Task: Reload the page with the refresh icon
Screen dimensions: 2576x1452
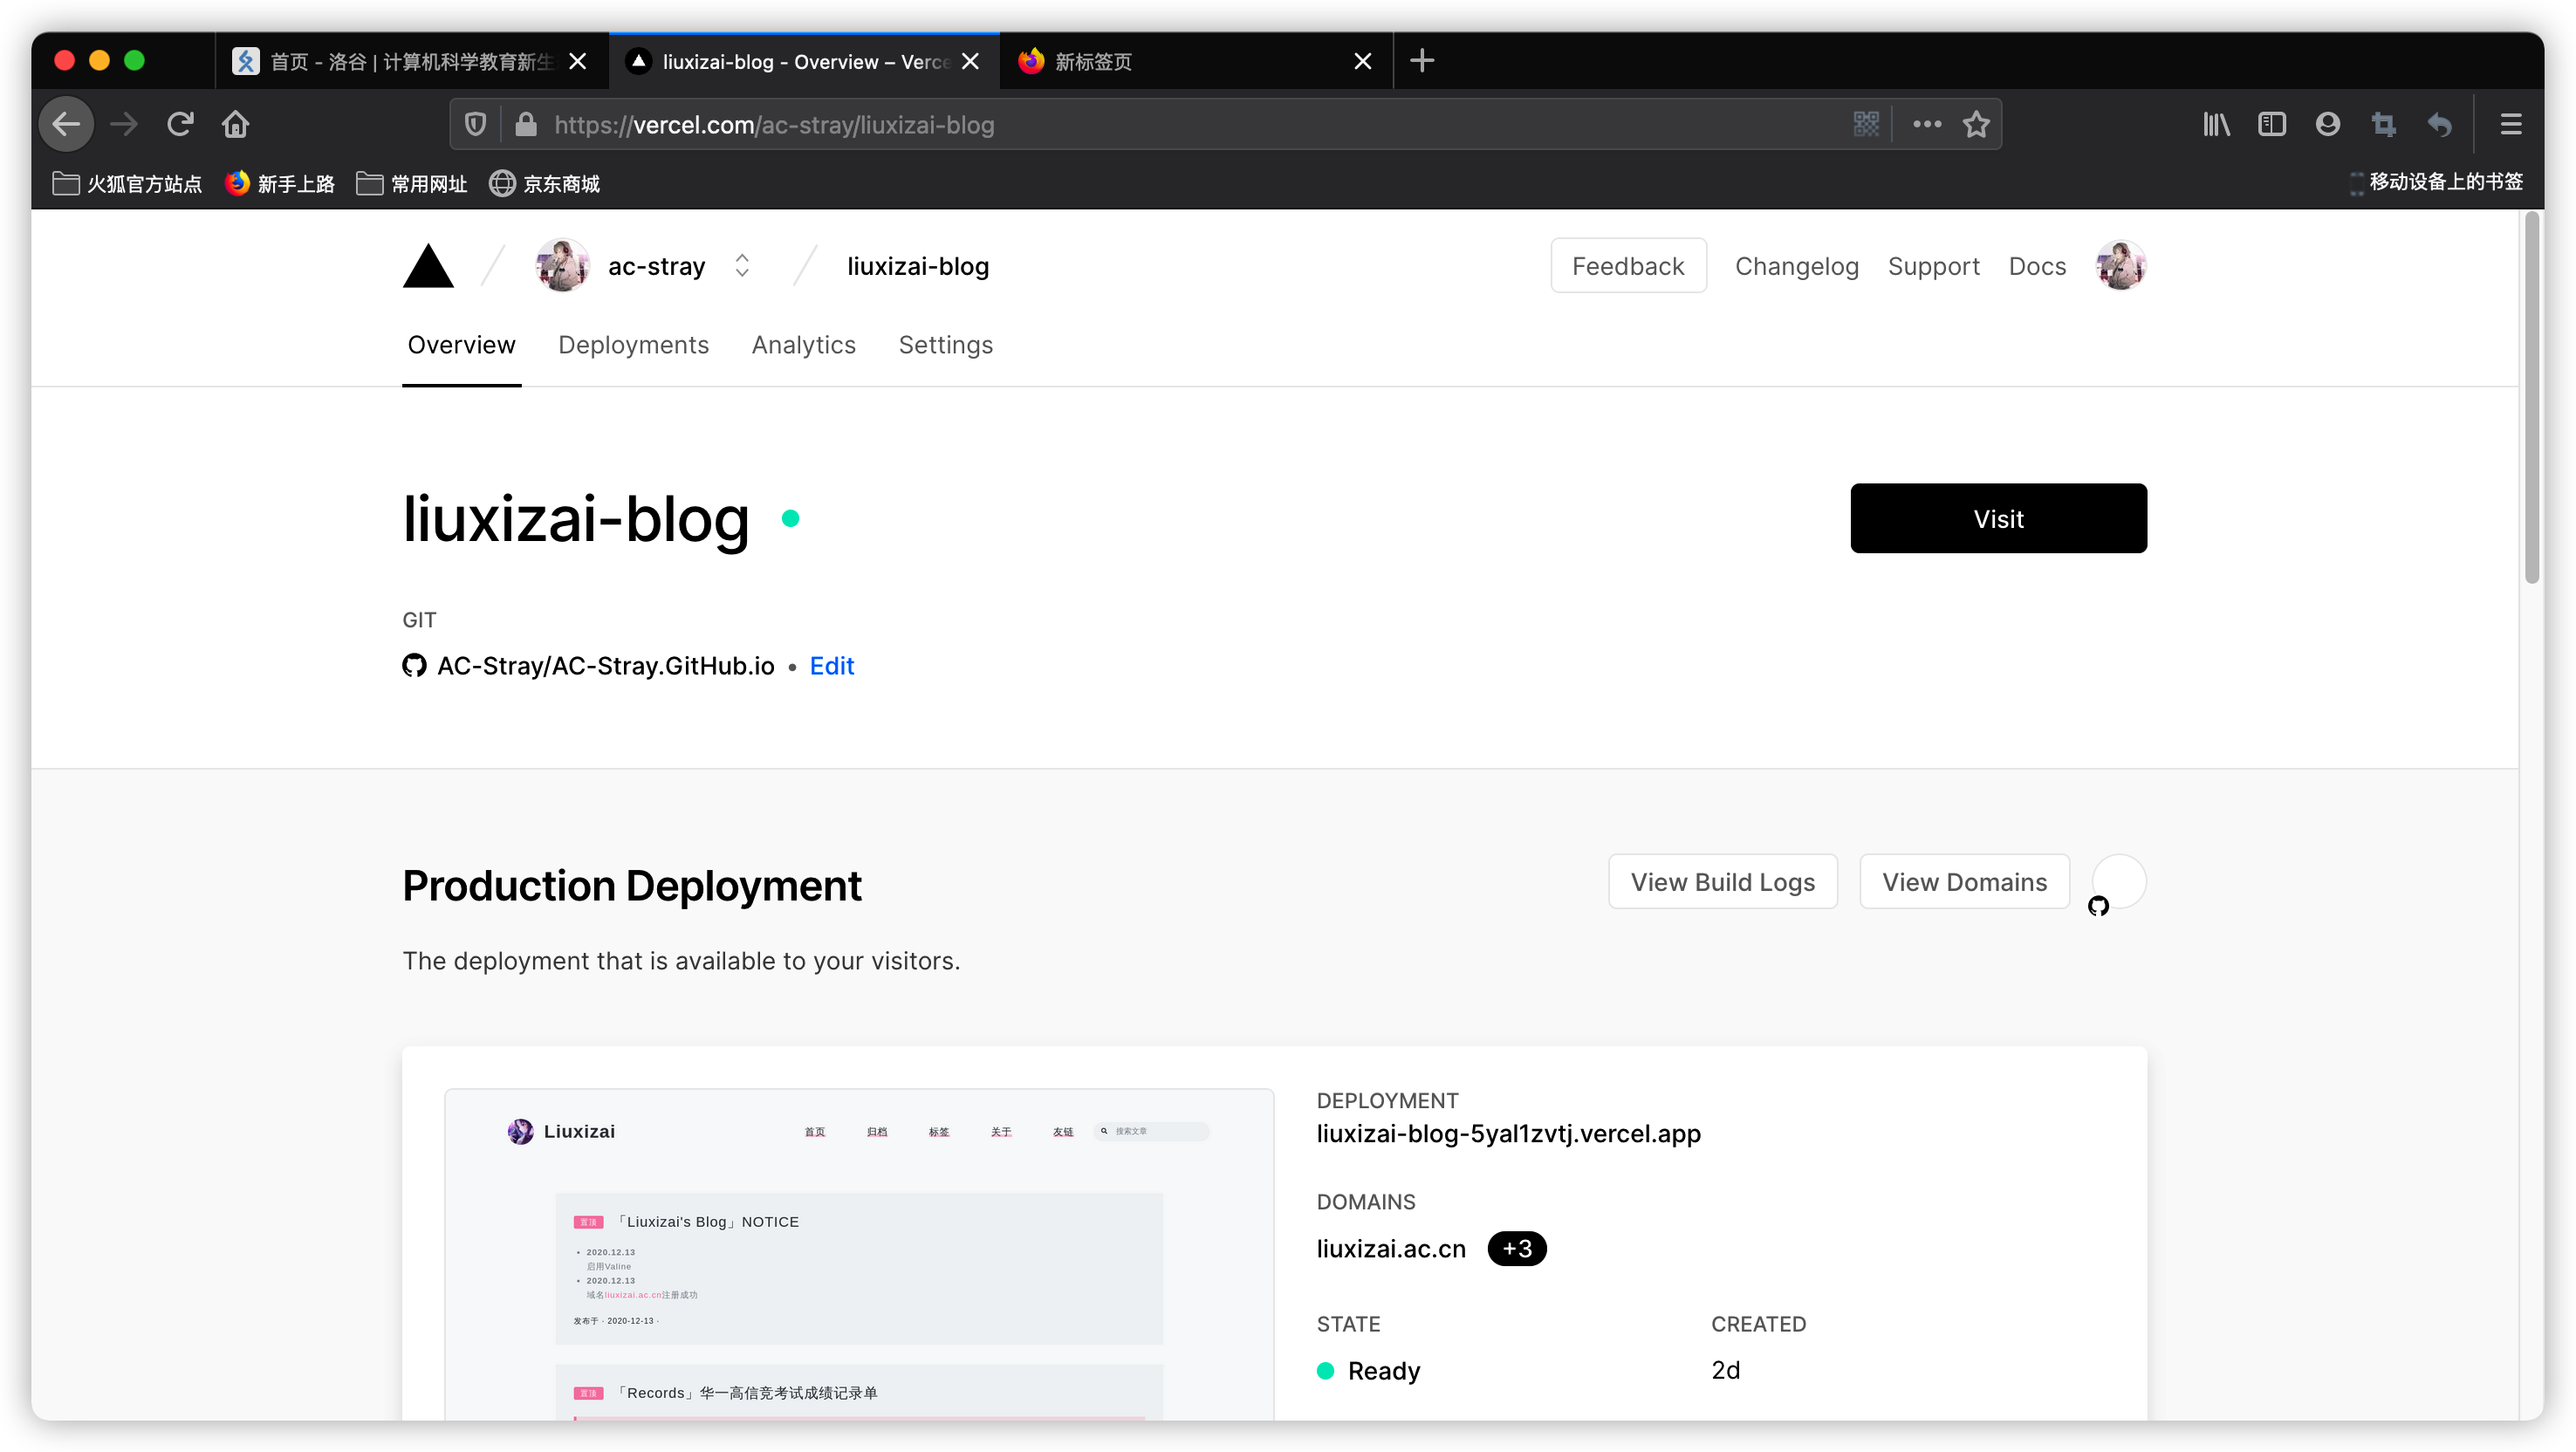Action: point(180,124)
